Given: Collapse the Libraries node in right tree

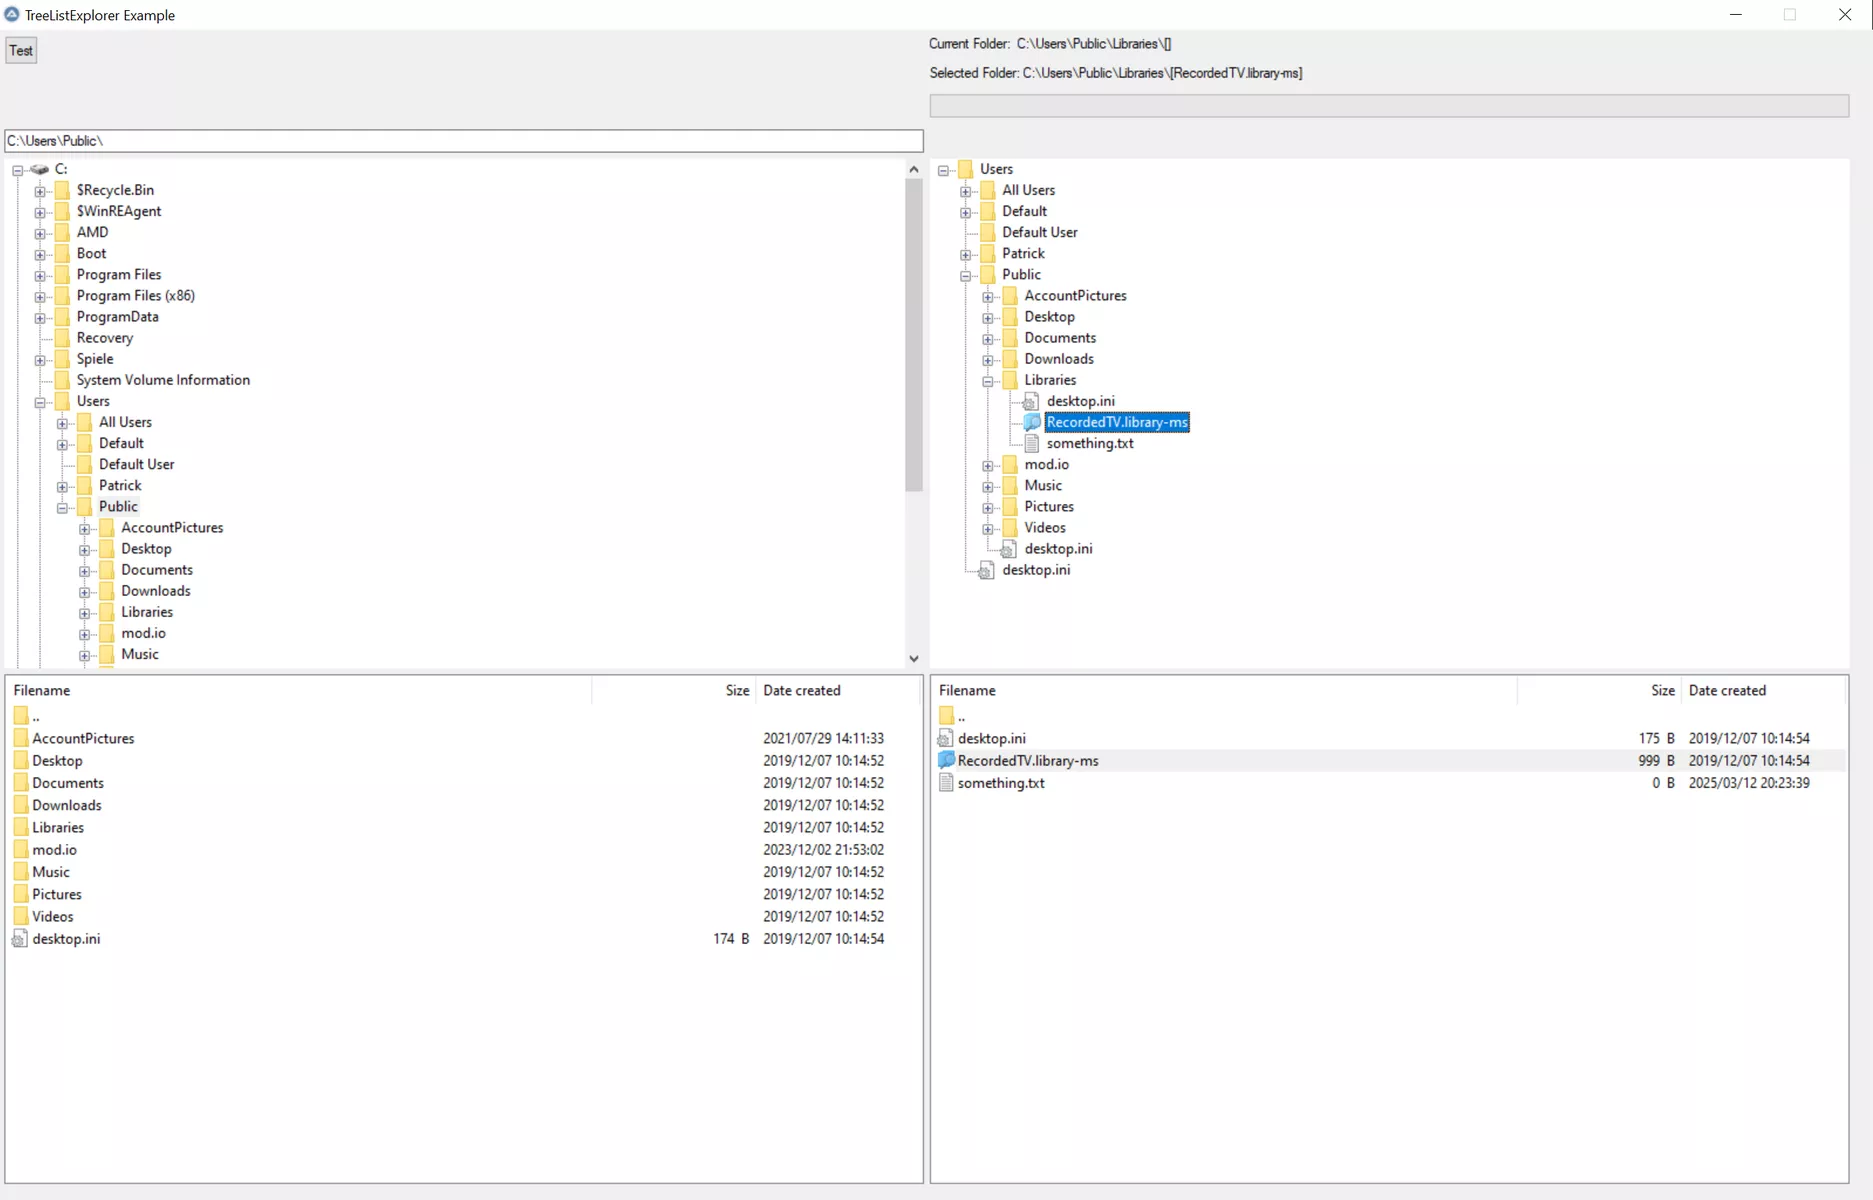Looking at the screenshot, I should (x=988, y=381).
